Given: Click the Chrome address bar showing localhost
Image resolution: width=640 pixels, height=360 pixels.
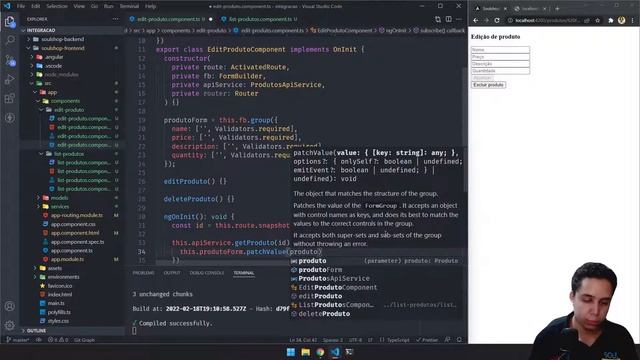Looking at the screenshot, I should tap(546, 20).
